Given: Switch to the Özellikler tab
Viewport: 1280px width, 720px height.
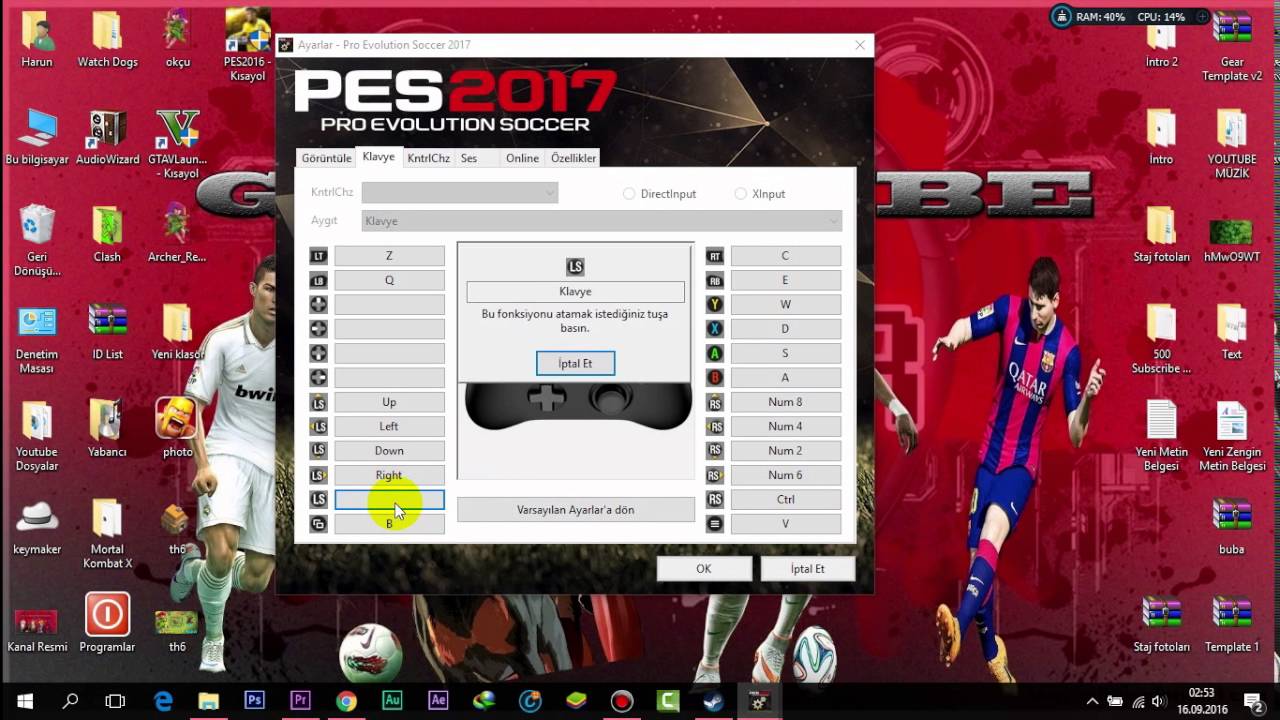Looking at the screenshot, I should click(573, 158).
